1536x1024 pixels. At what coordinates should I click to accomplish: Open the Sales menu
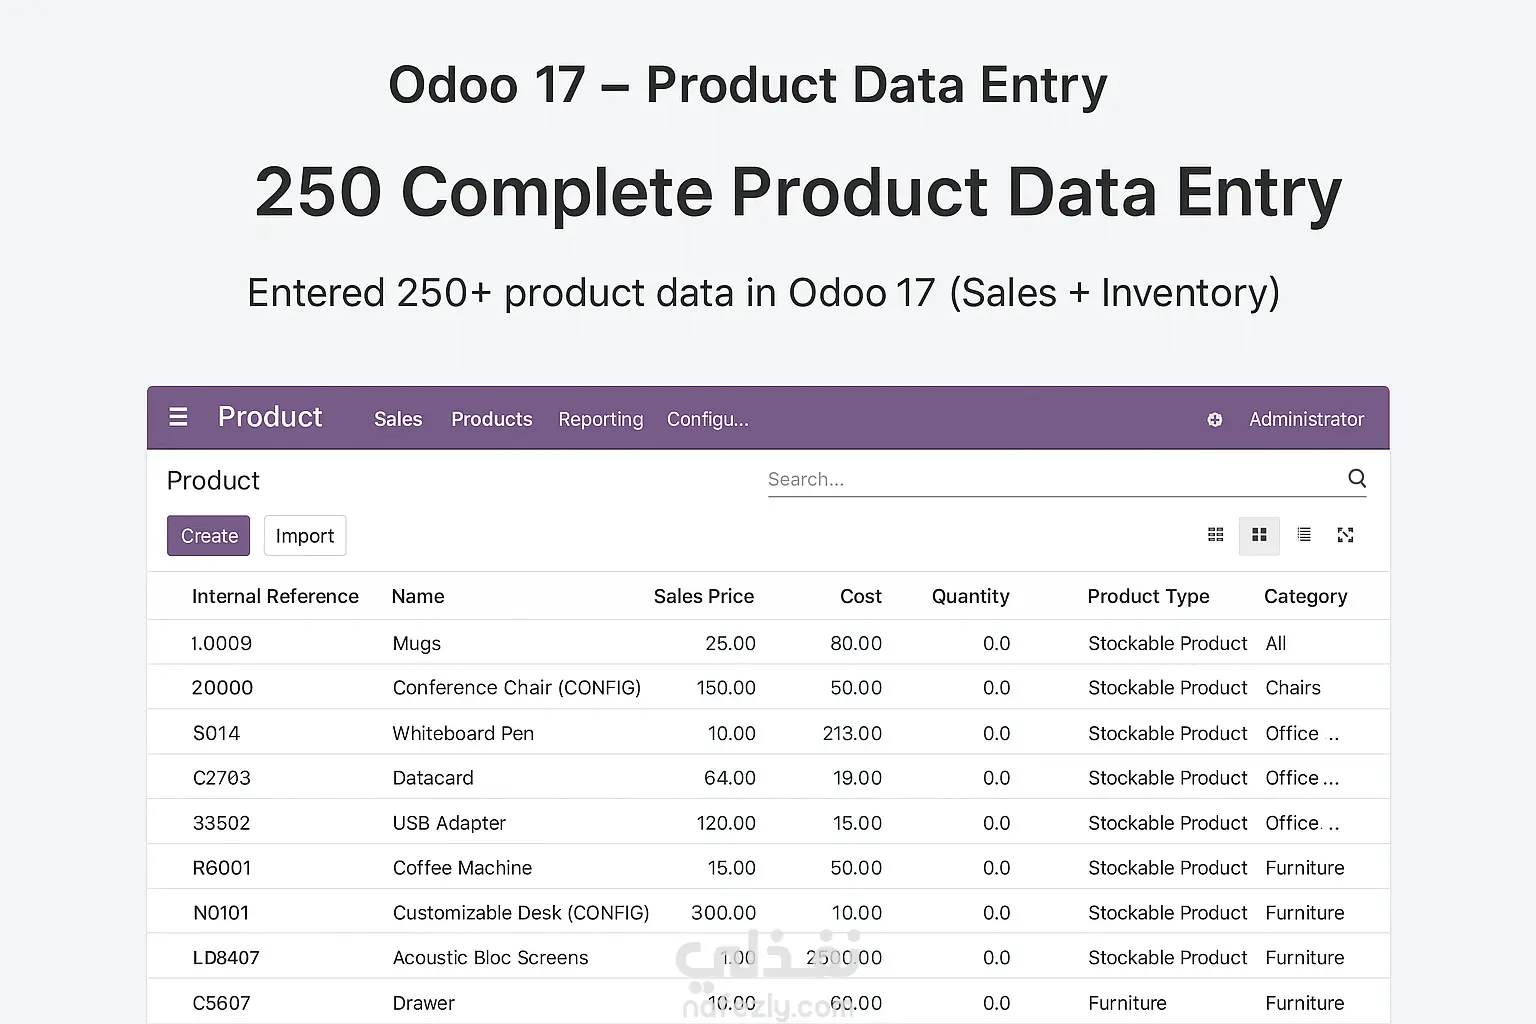[398, 419]
